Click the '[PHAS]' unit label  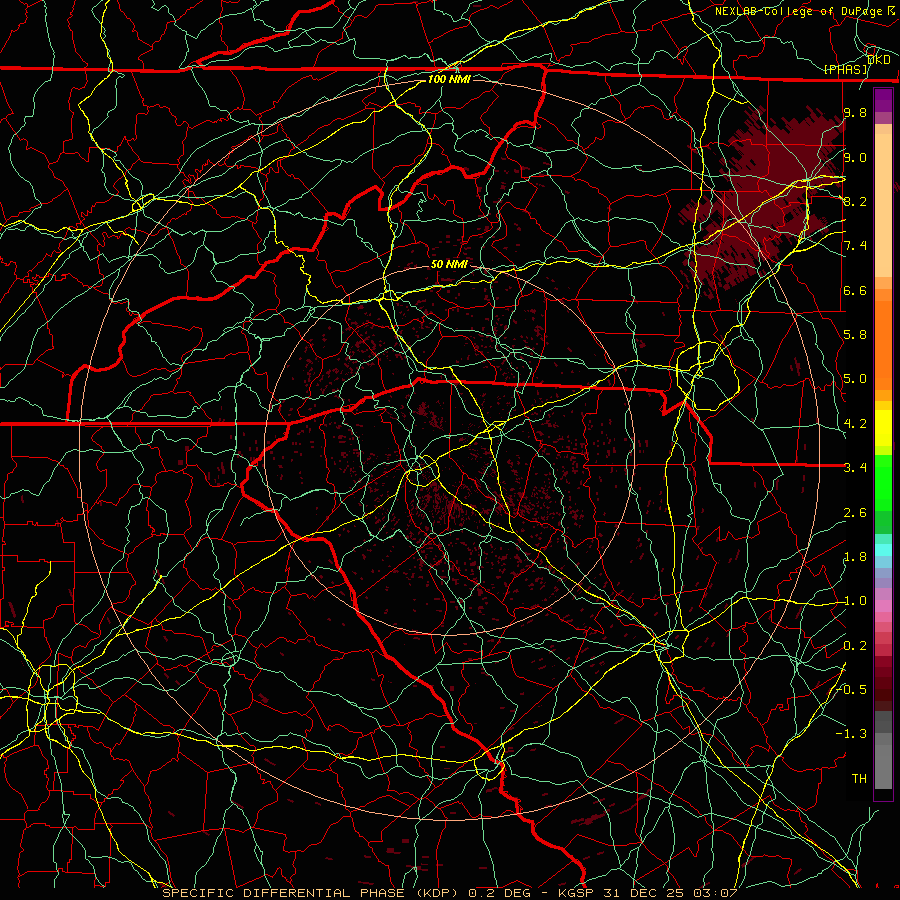[845, 69]
